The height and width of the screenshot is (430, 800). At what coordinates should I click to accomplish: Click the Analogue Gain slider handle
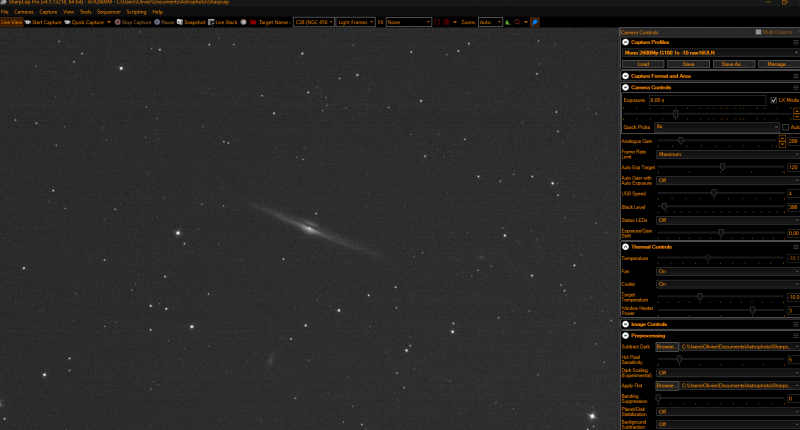pos(681,140)
